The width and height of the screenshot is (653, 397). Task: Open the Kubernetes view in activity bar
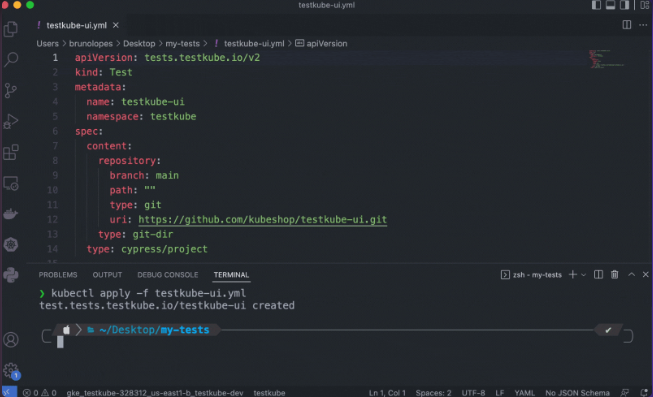coord(11,245)
